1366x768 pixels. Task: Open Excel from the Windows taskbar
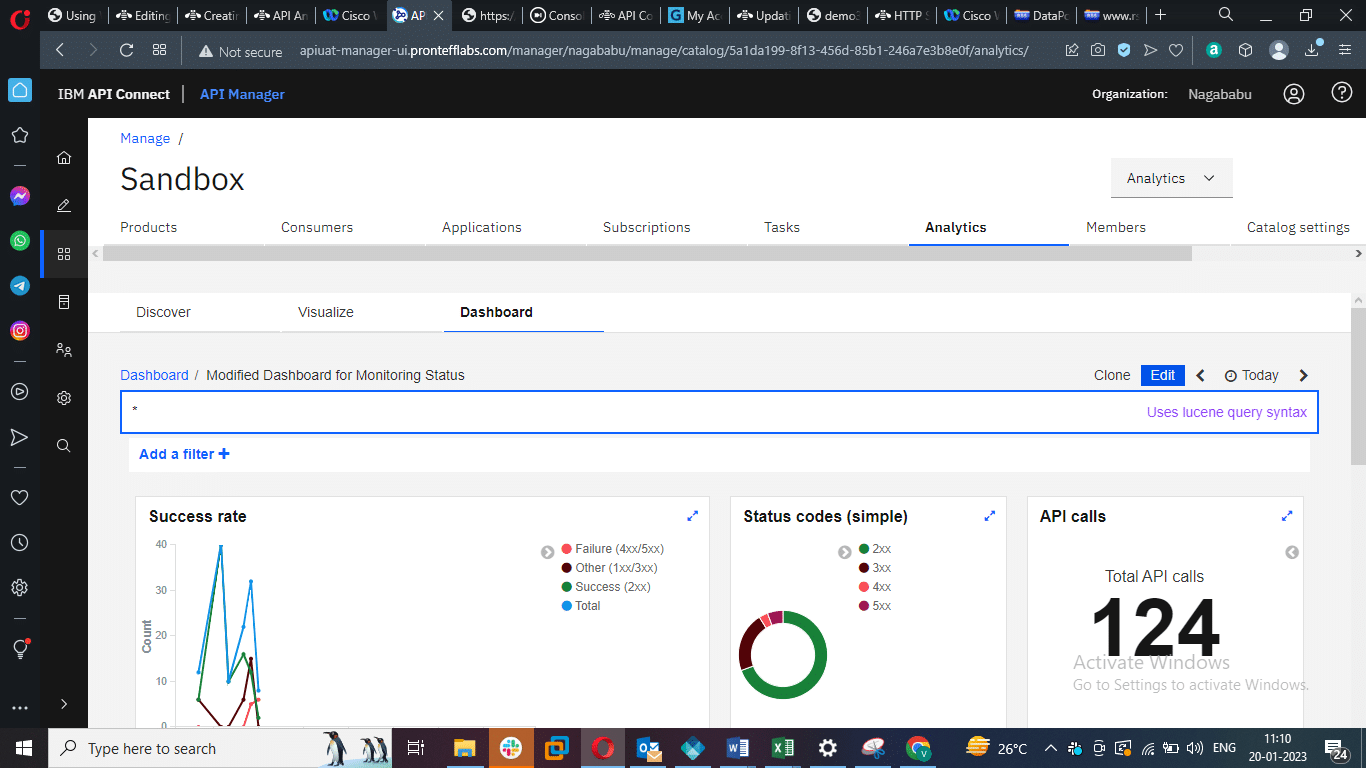pyautogui.click(x=783, y=748)
